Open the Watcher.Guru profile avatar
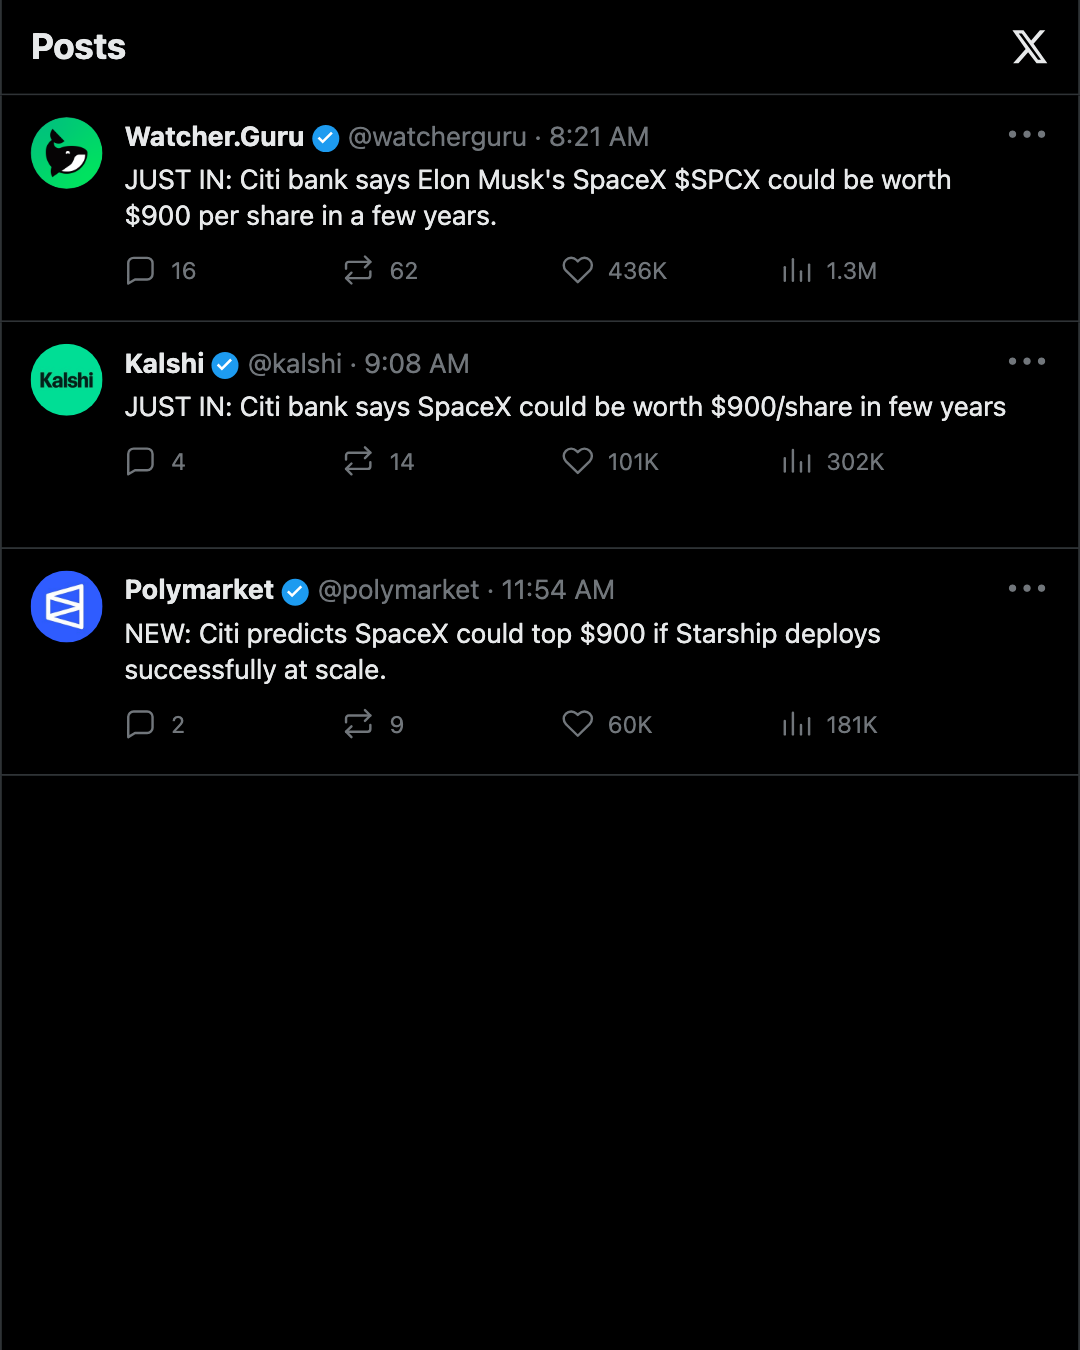 pos(67,153)
